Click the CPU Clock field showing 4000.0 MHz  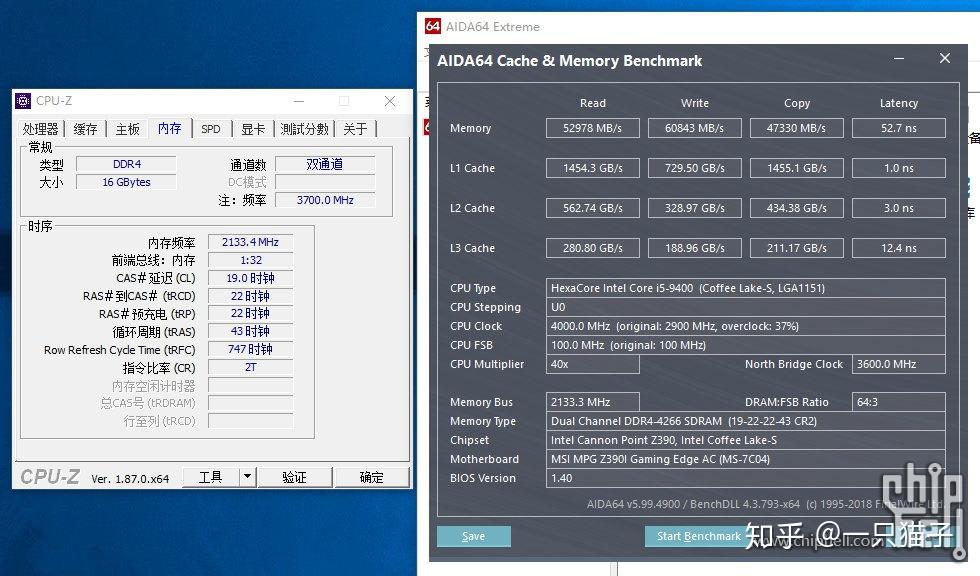point(746,326)
